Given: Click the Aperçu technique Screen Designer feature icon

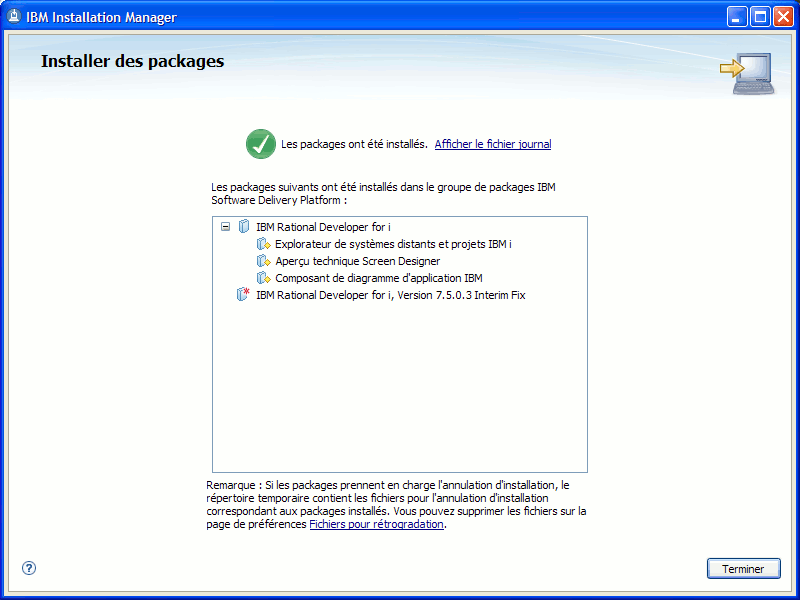Looking at the screenshot, I should (263, 261).
